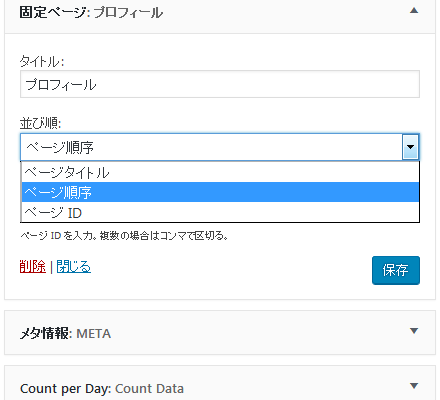Viewport: 440px width, 400px height.
Task: Click プロフィール text inside title field
Action: click(x=61, y=84)
